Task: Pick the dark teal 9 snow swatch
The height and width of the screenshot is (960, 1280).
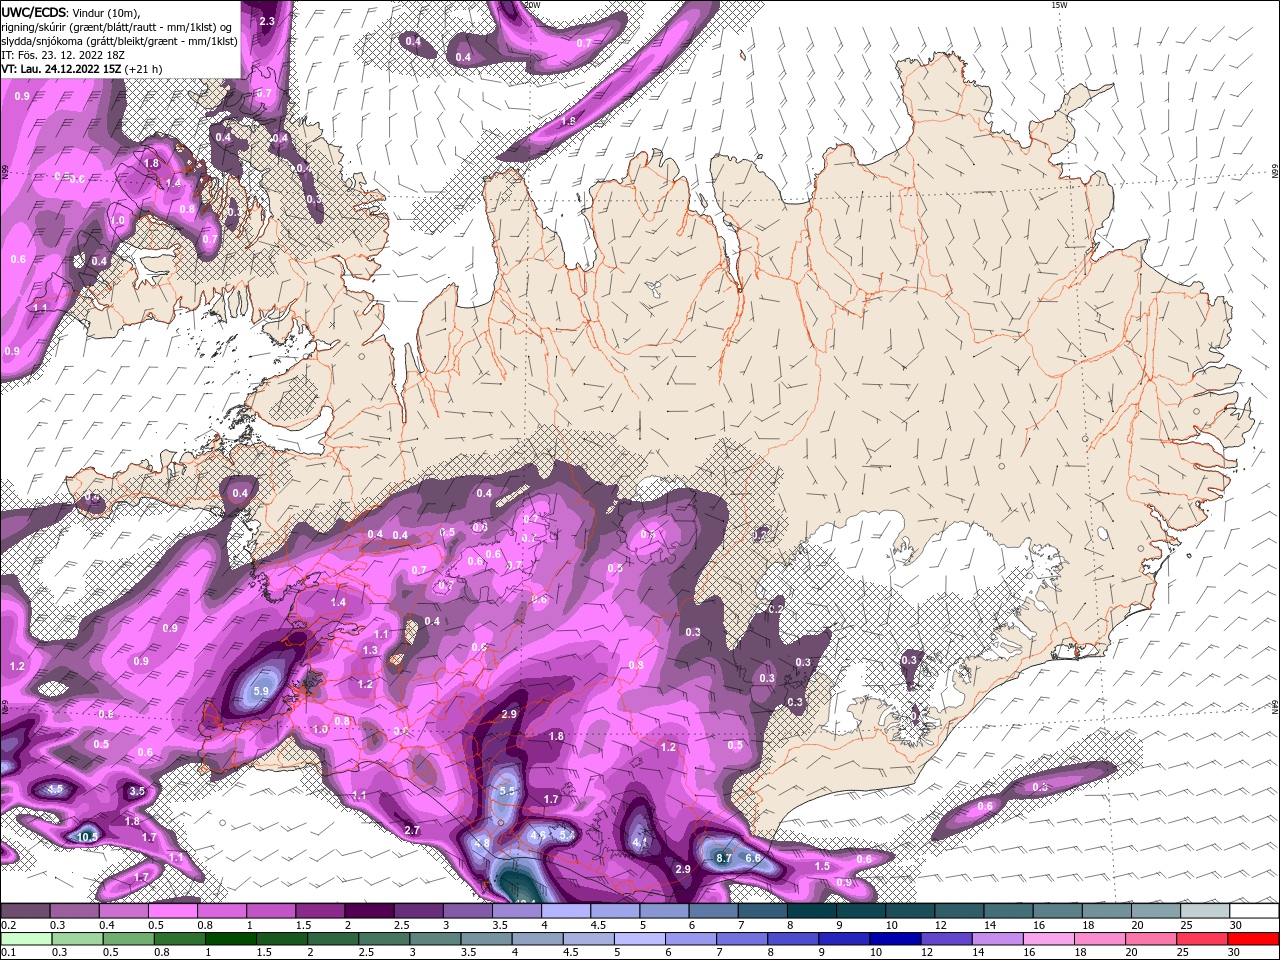Action: pos(861,911)
